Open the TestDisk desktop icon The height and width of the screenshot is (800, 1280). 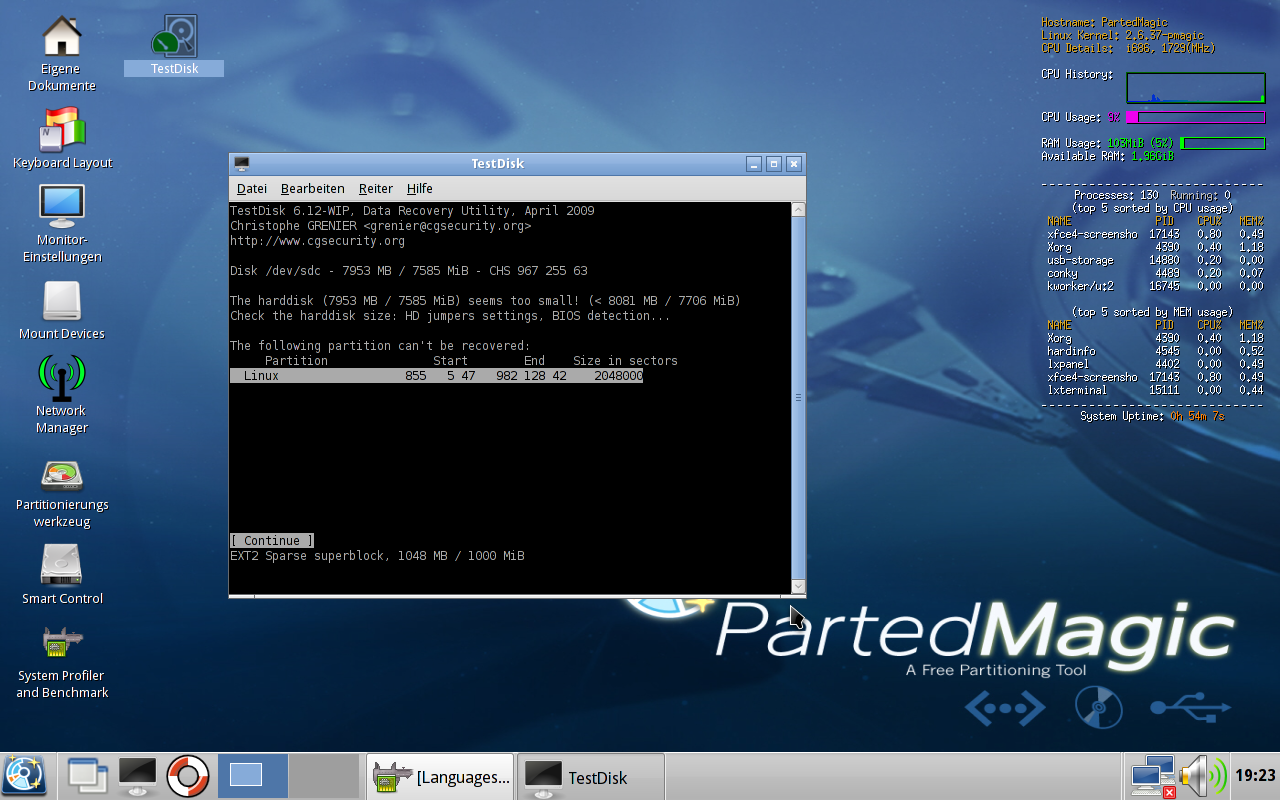click(x=174, y=45)
